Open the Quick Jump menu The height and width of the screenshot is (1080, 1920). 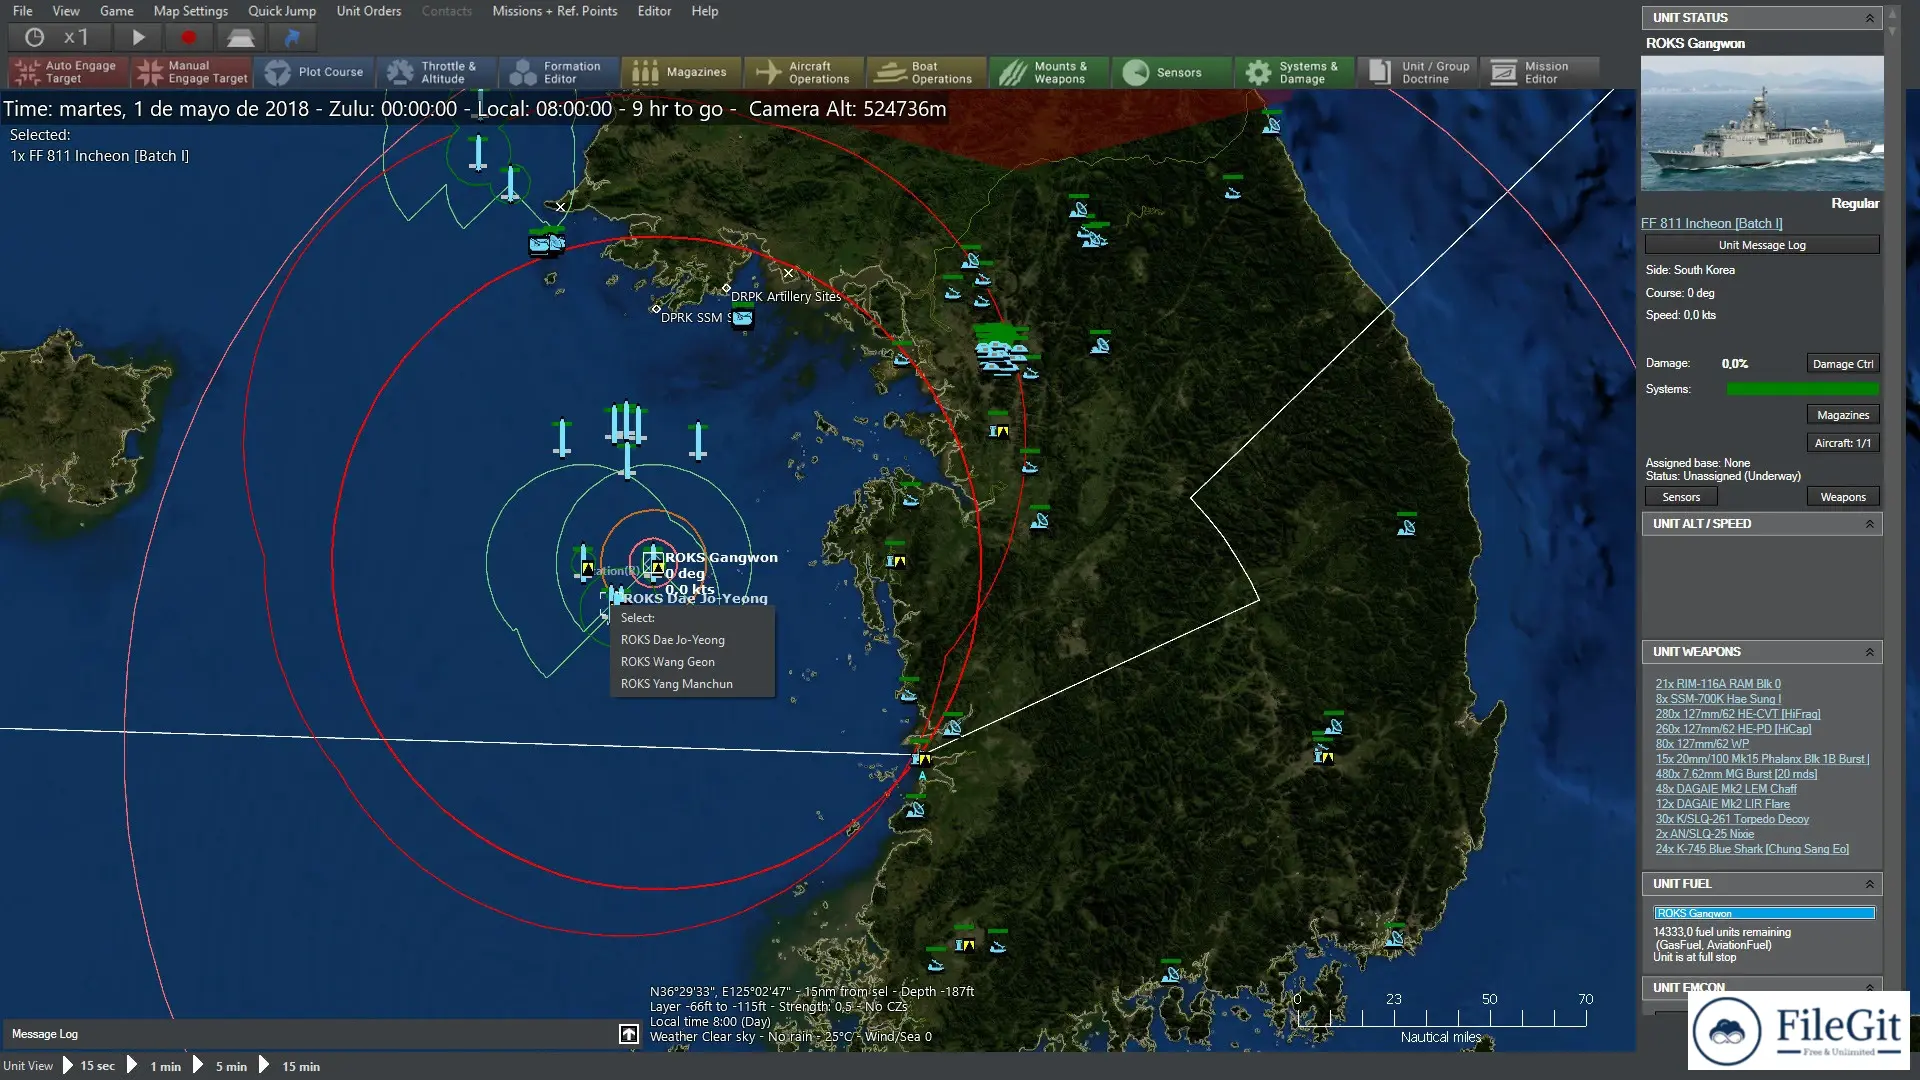pyautogui.click(x=282, y=11)
